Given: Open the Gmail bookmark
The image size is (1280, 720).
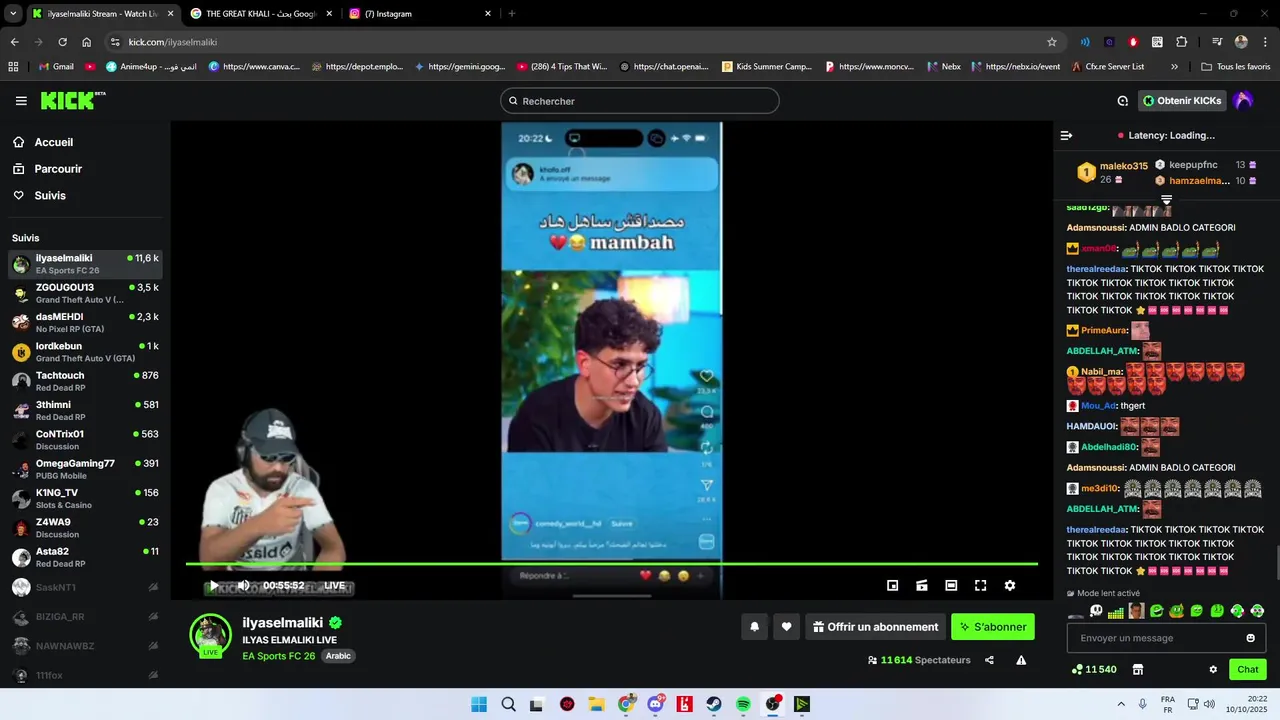Looking at the screenshot, I should tap(55, 67).
